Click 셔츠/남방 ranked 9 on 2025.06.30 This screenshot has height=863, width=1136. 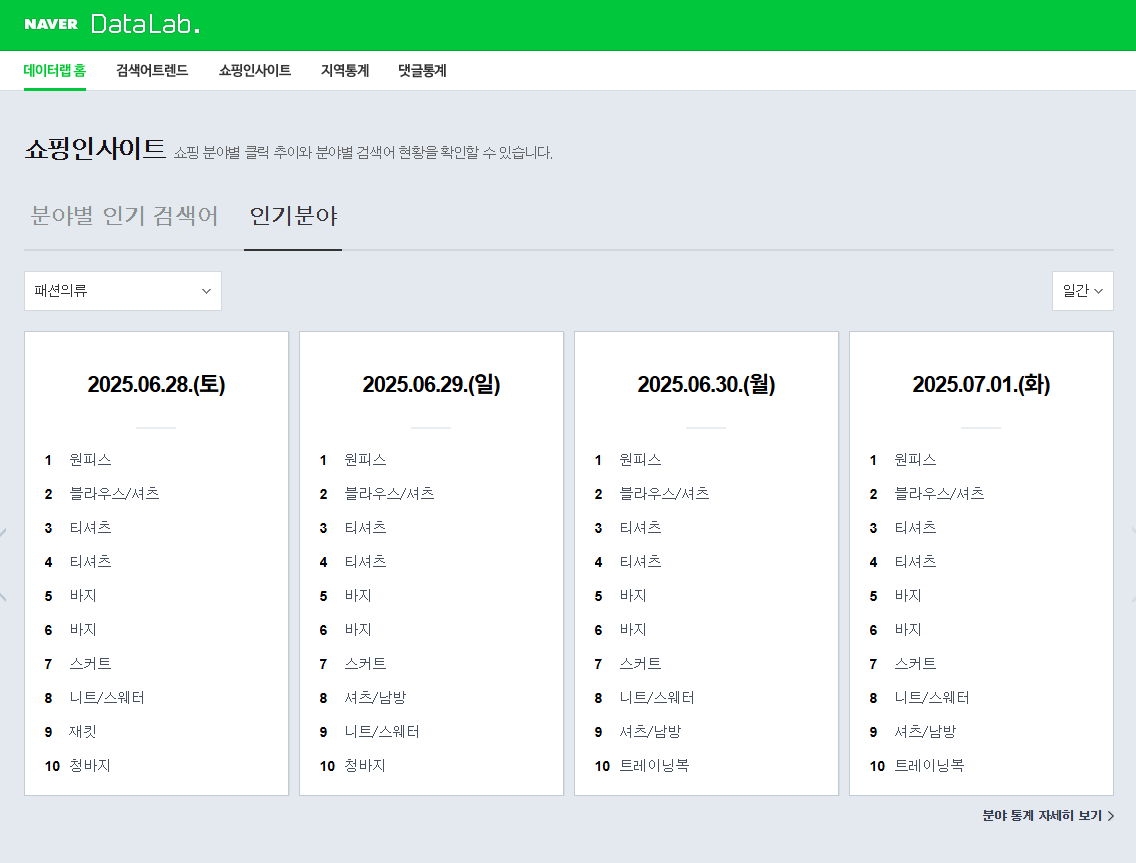650,732
